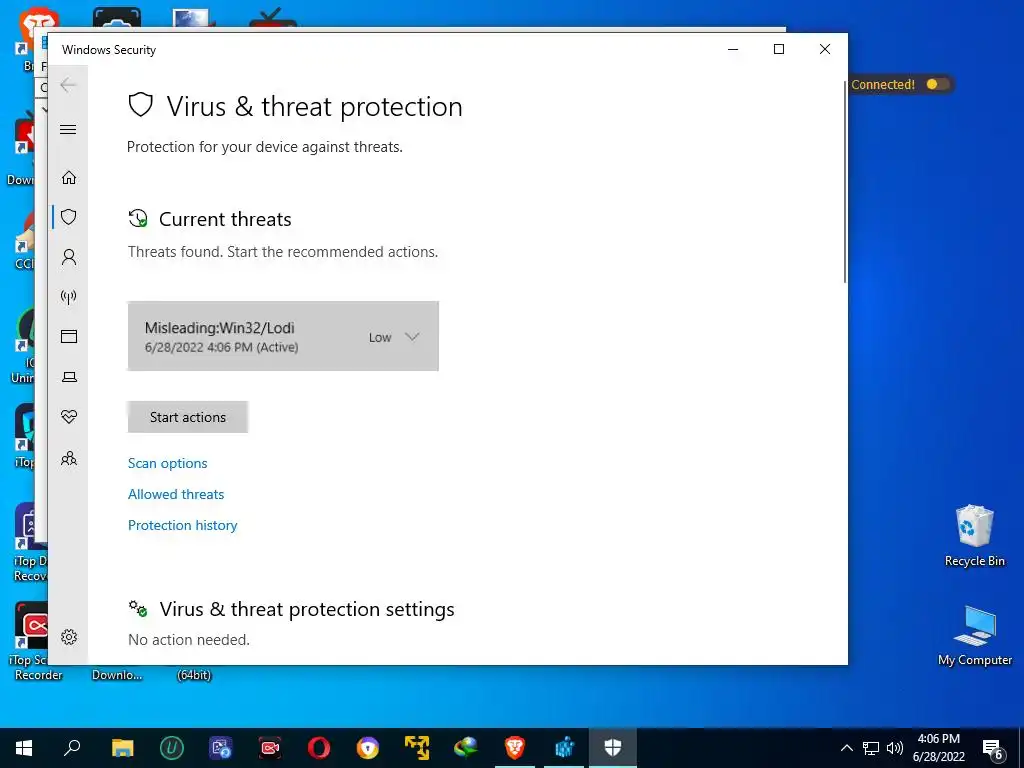1024x768 pixels.
Task: Open Device performance & health heart icon
Action: [69, 417]
